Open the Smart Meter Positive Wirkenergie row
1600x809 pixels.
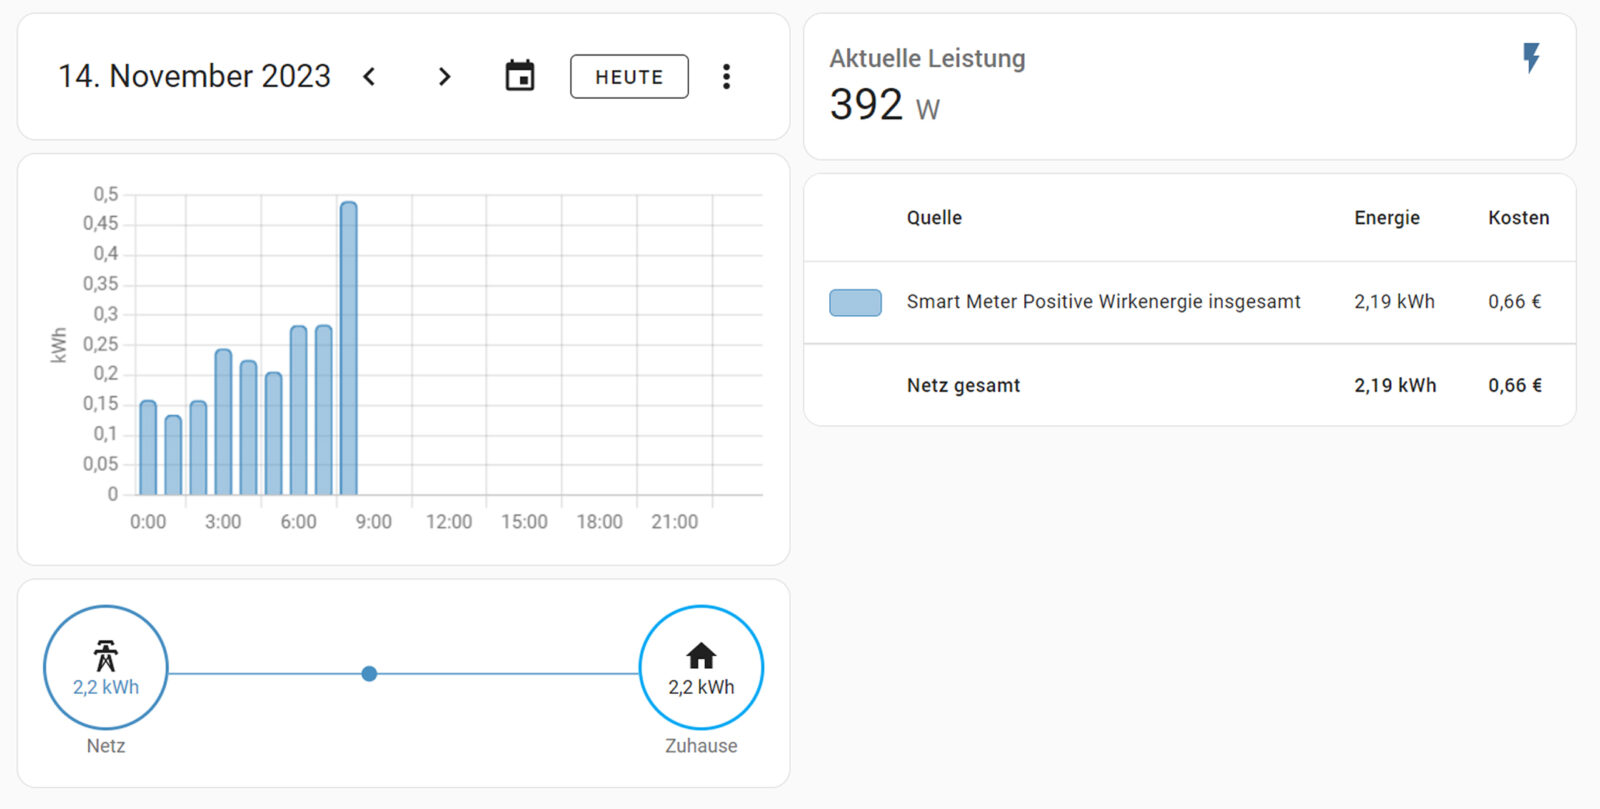click(1103, 302)
